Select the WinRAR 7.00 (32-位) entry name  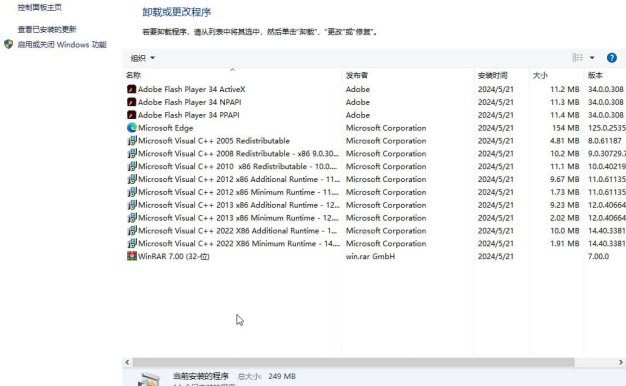pyautogui.click(x=174, y=256)
